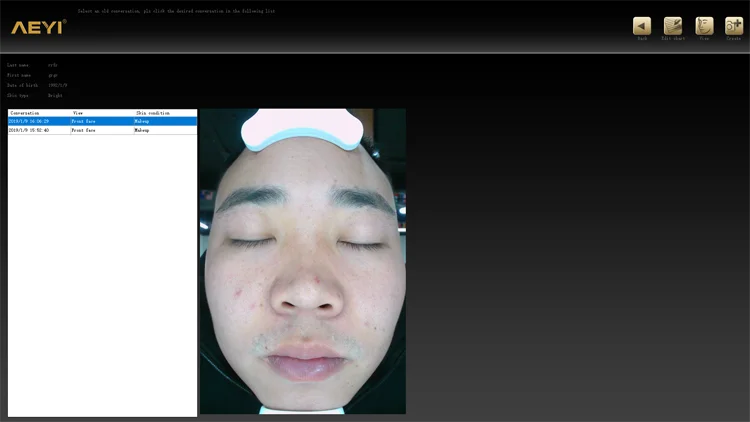Screen dimensions: 750x422
Task: Click the Skin condition column header
Action: tap(153, 113)
